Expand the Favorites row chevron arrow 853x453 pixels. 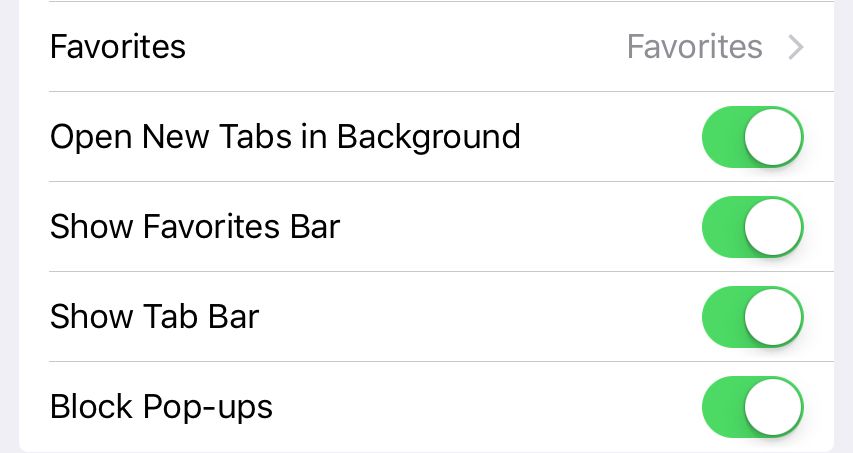coord(796,47)
